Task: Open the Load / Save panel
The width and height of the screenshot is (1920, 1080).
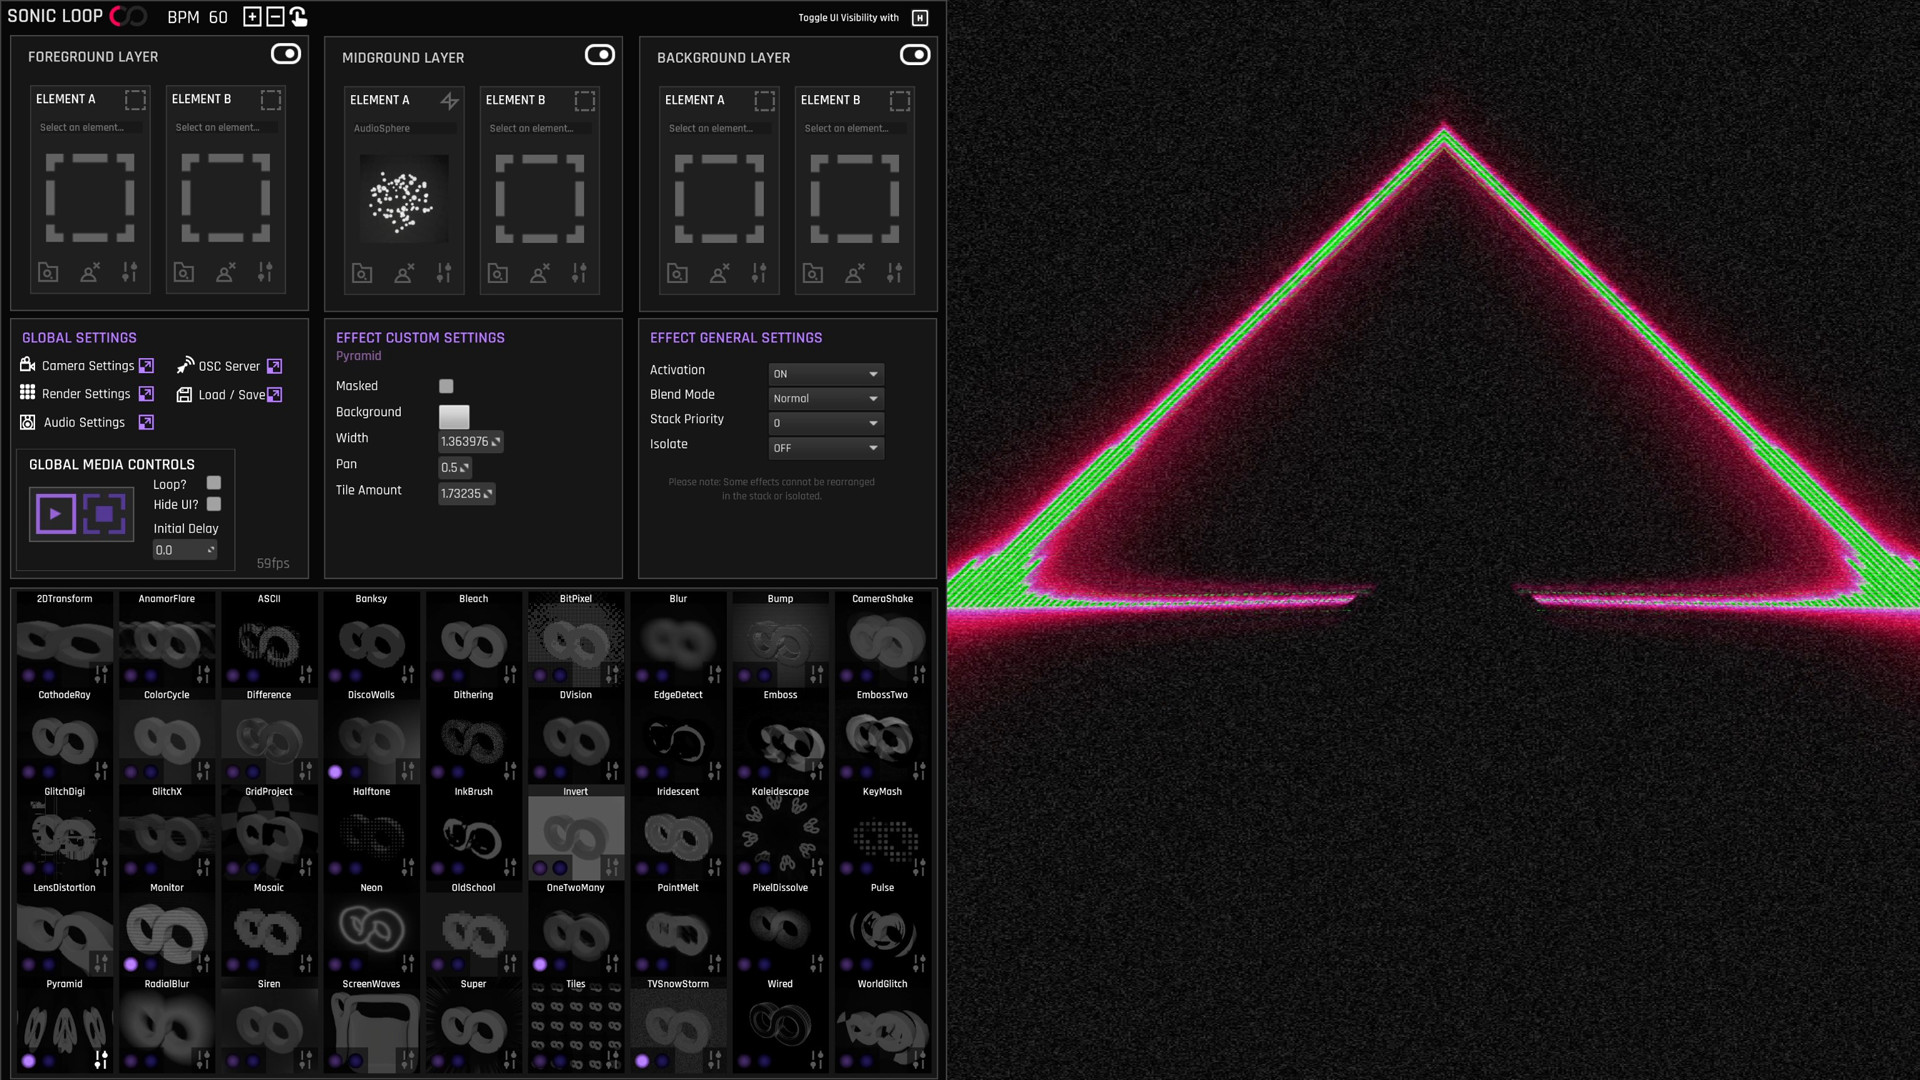Action: click(x=274, y=395)
